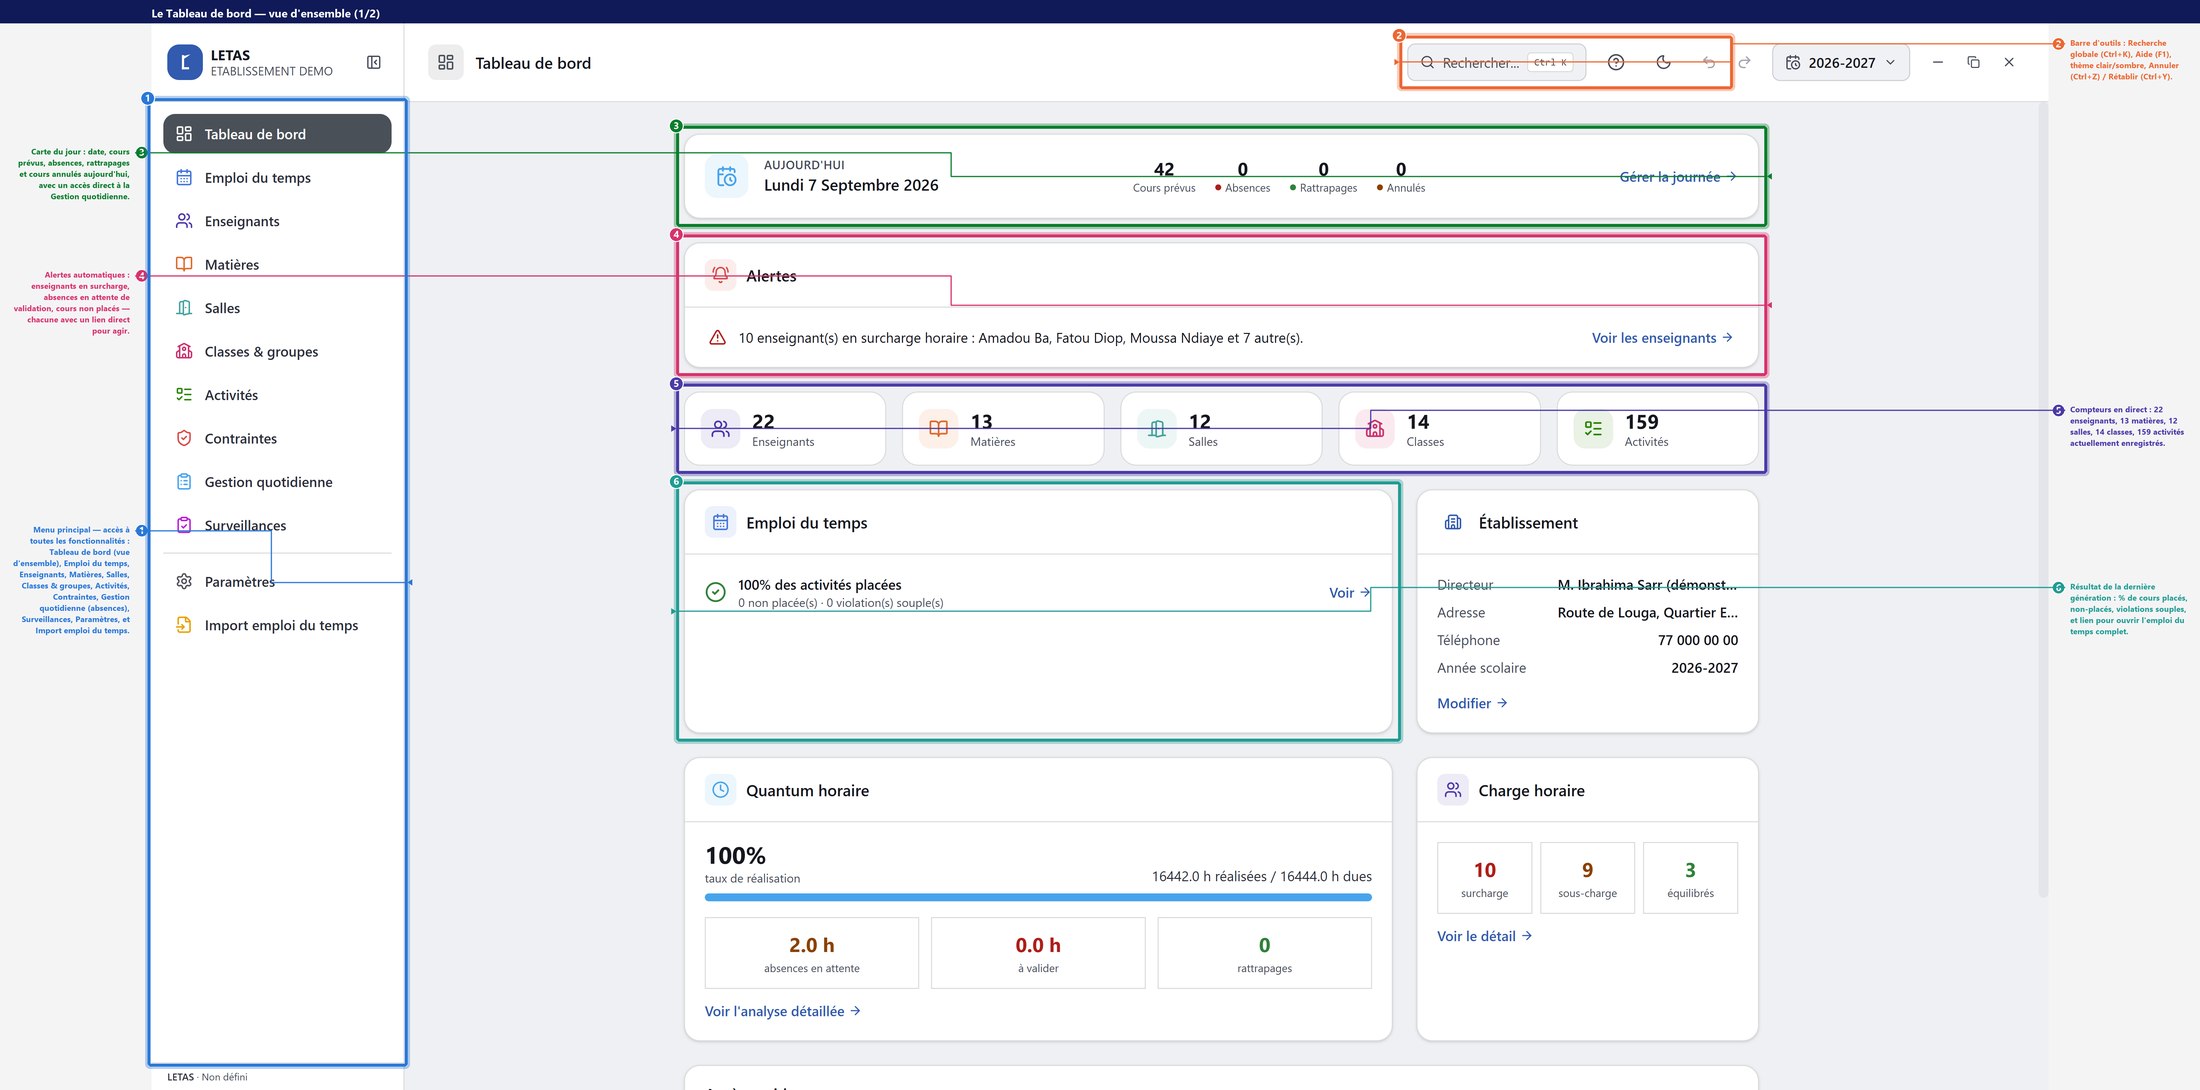The image size is (2200, 1090).
Task: Click the Charge horaire people icon
Action: click(x=1453, y=790)
